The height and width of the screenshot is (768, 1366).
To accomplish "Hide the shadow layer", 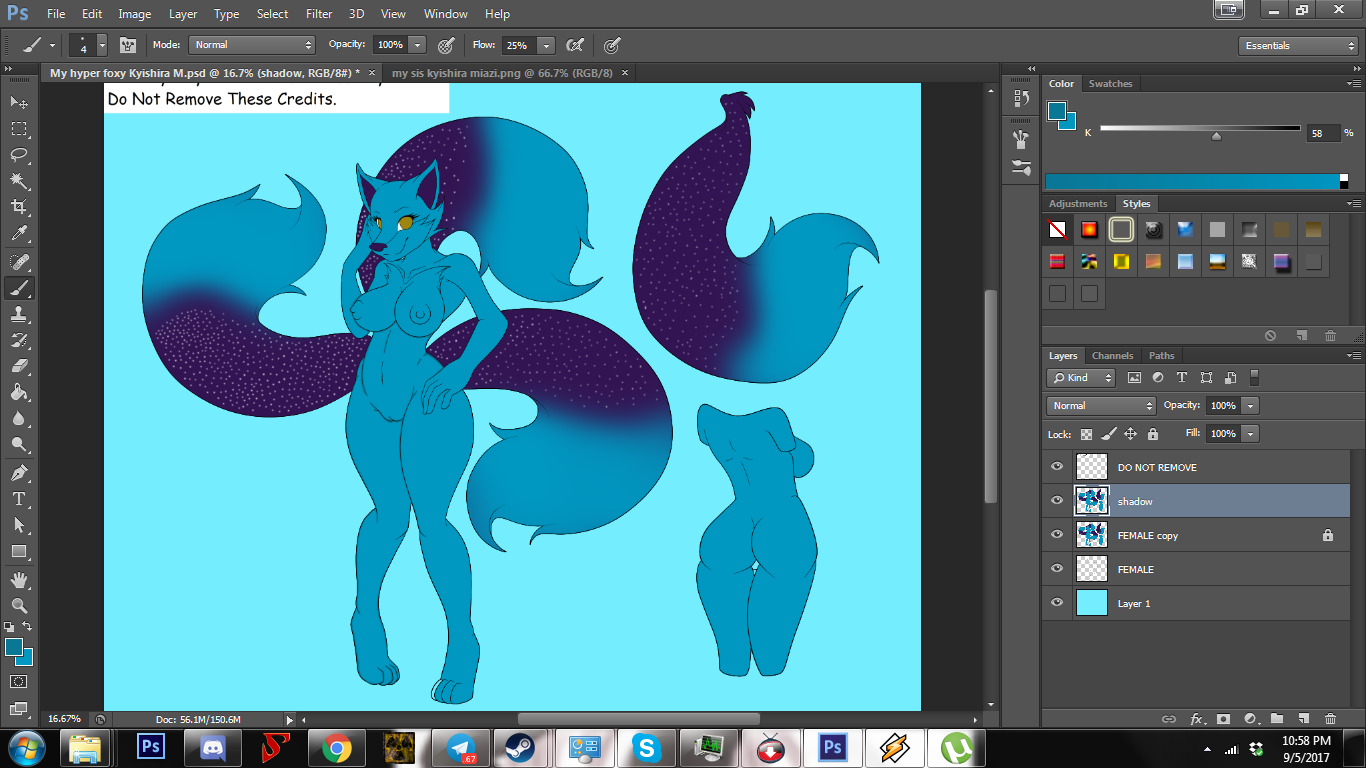I will (x=1057, y=501).
